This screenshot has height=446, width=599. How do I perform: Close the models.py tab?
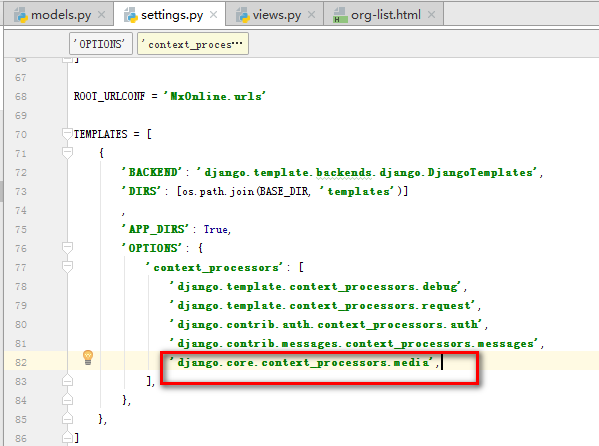tap(102, 15)
